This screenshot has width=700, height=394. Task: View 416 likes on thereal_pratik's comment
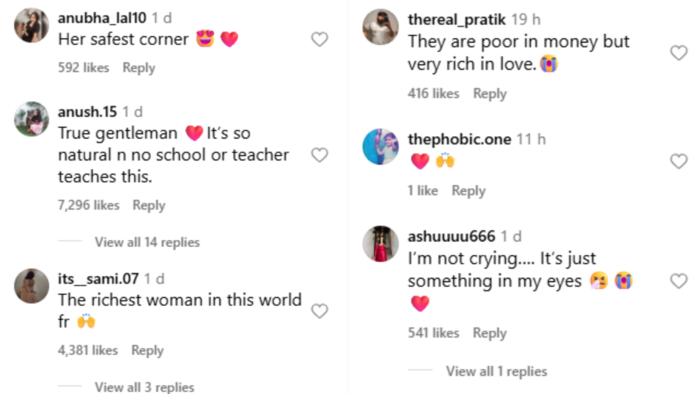pos(433,94)
